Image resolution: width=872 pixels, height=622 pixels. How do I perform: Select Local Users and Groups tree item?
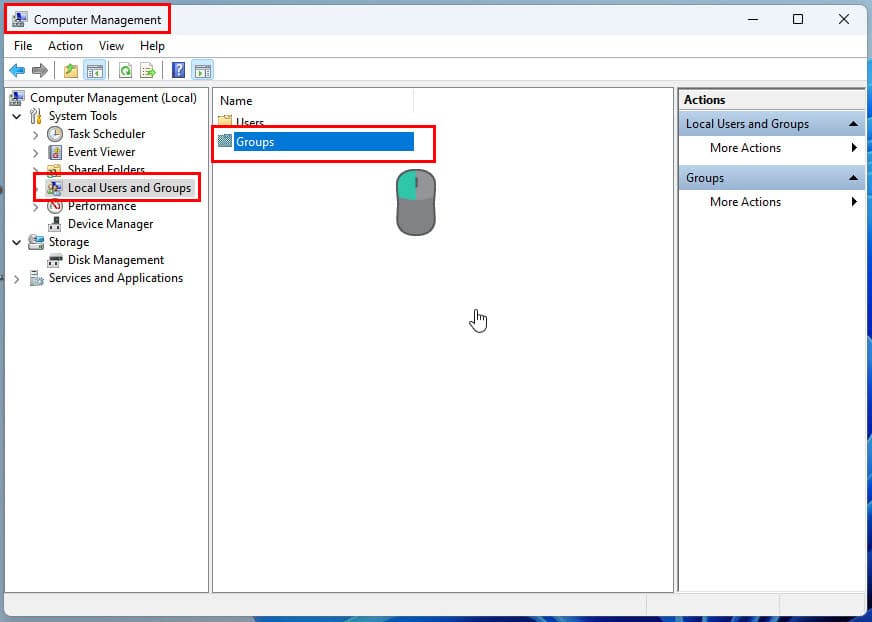[129, 188]
